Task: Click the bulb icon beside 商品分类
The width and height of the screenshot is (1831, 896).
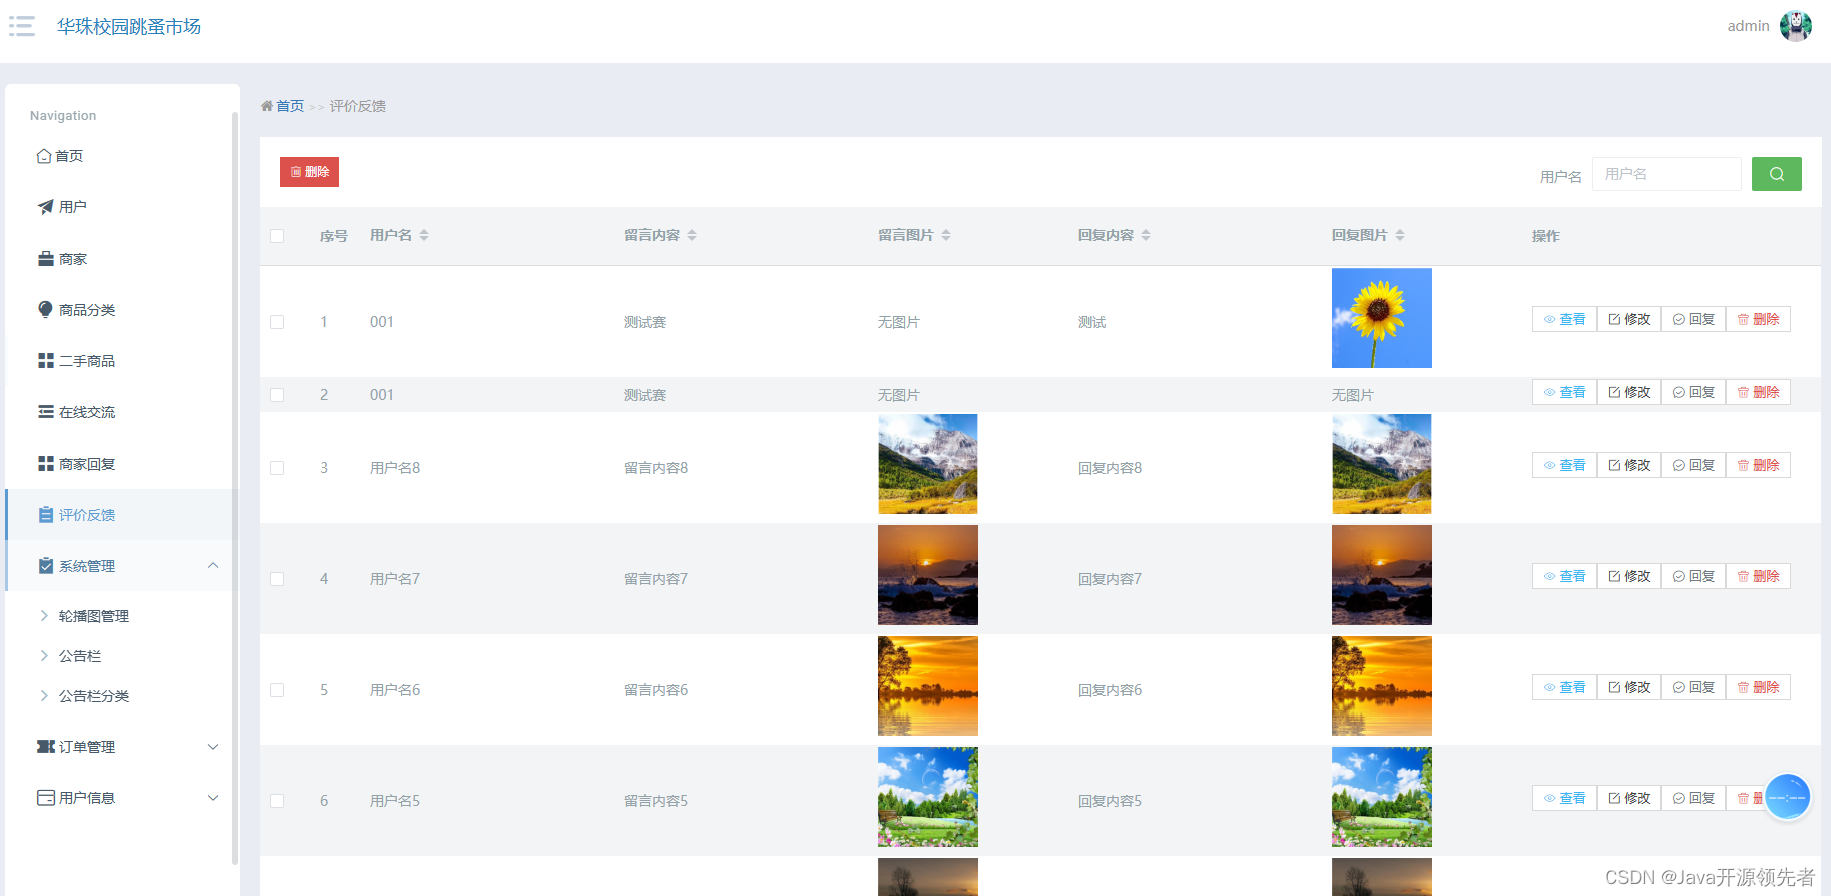Action: click(46, 310)
